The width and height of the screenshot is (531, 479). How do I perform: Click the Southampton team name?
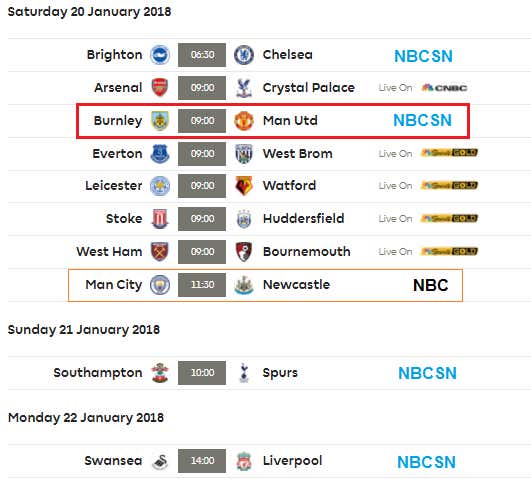click(98, 373)
